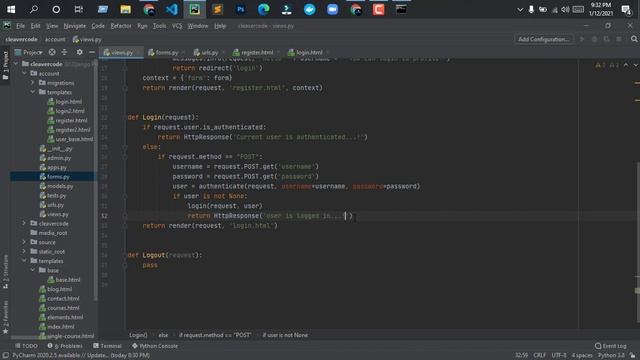Open the Python Console tool window

point(155,346)
